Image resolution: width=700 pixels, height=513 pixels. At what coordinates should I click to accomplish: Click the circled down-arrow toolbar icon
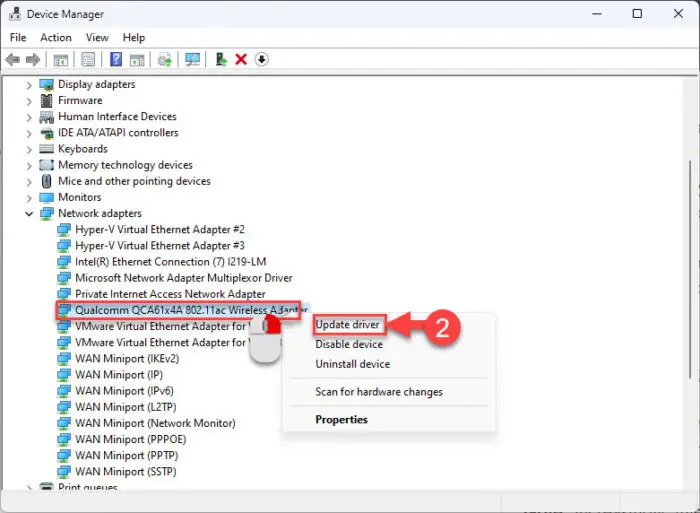262,59
